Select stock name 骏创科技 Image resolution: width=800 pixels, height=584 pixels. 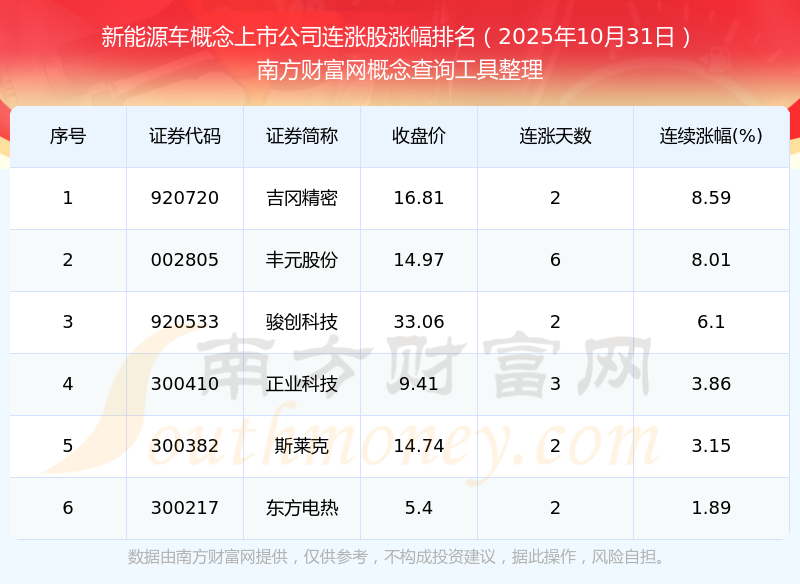[x=302, y=322]
